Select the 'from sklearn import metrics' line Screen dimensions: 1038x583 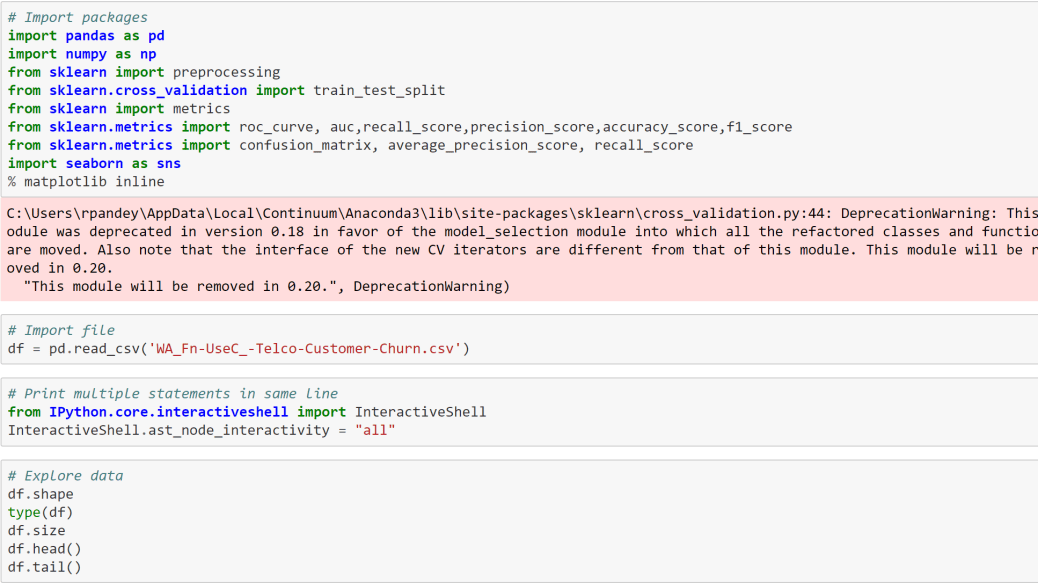click(119, 109)
